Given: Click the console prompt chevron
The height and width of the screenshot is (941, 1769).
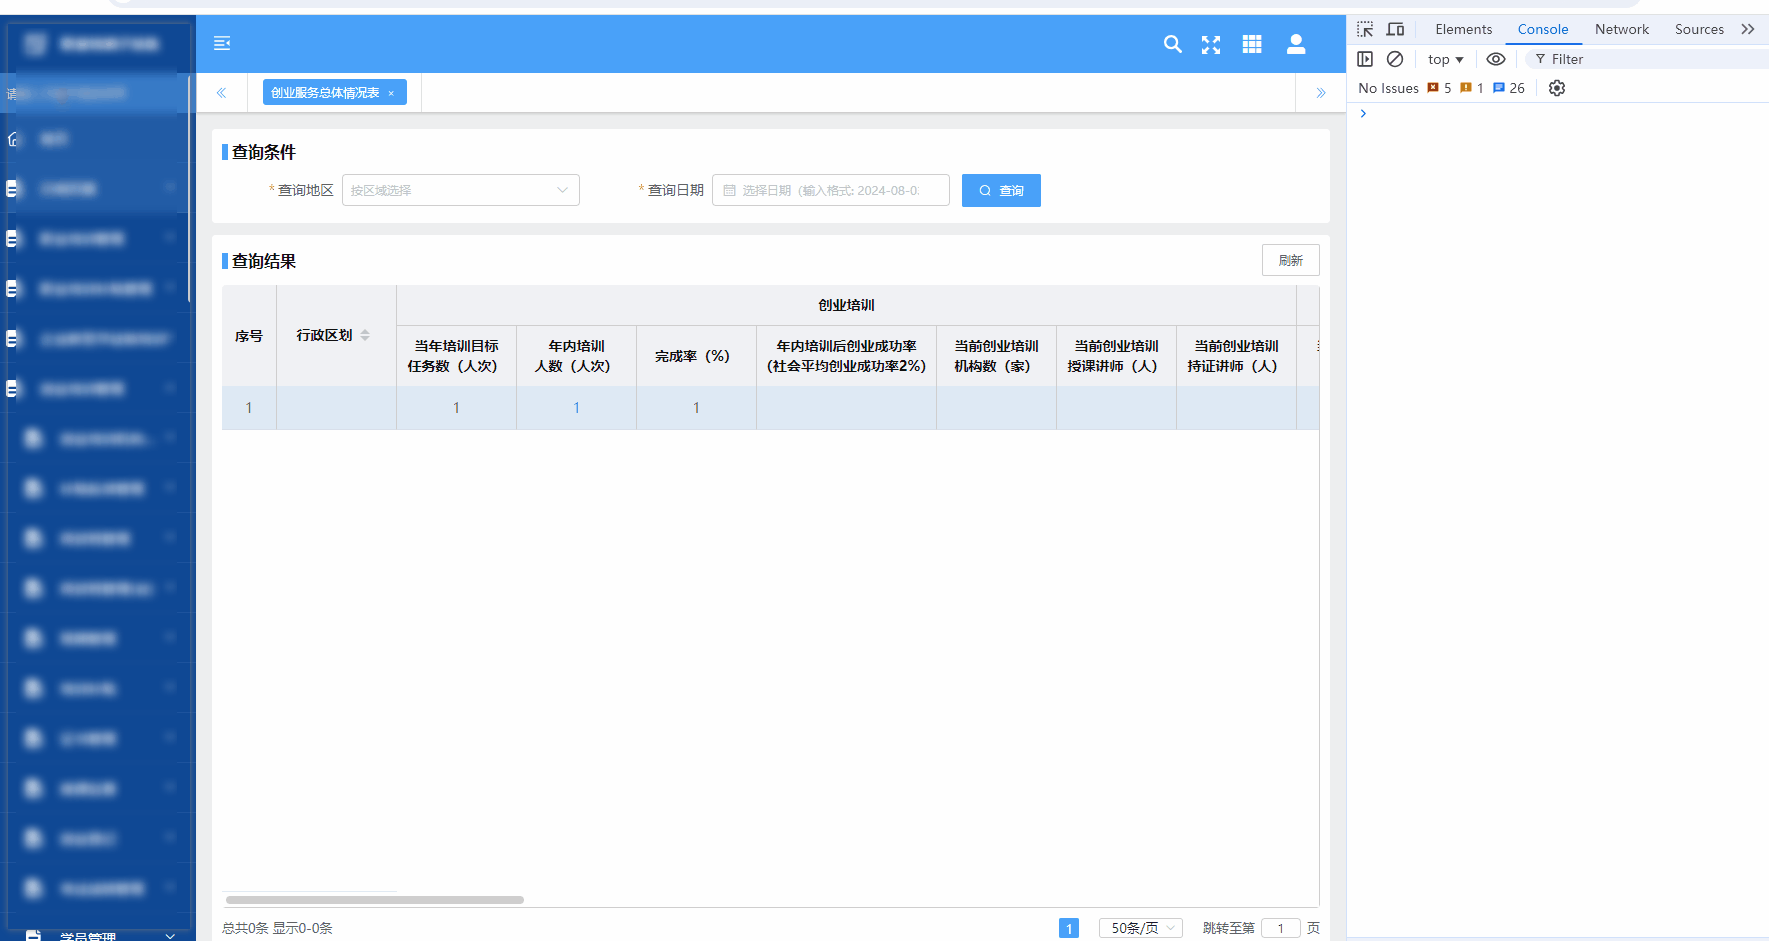Looking at the screenshot, I should point(1363,114).
